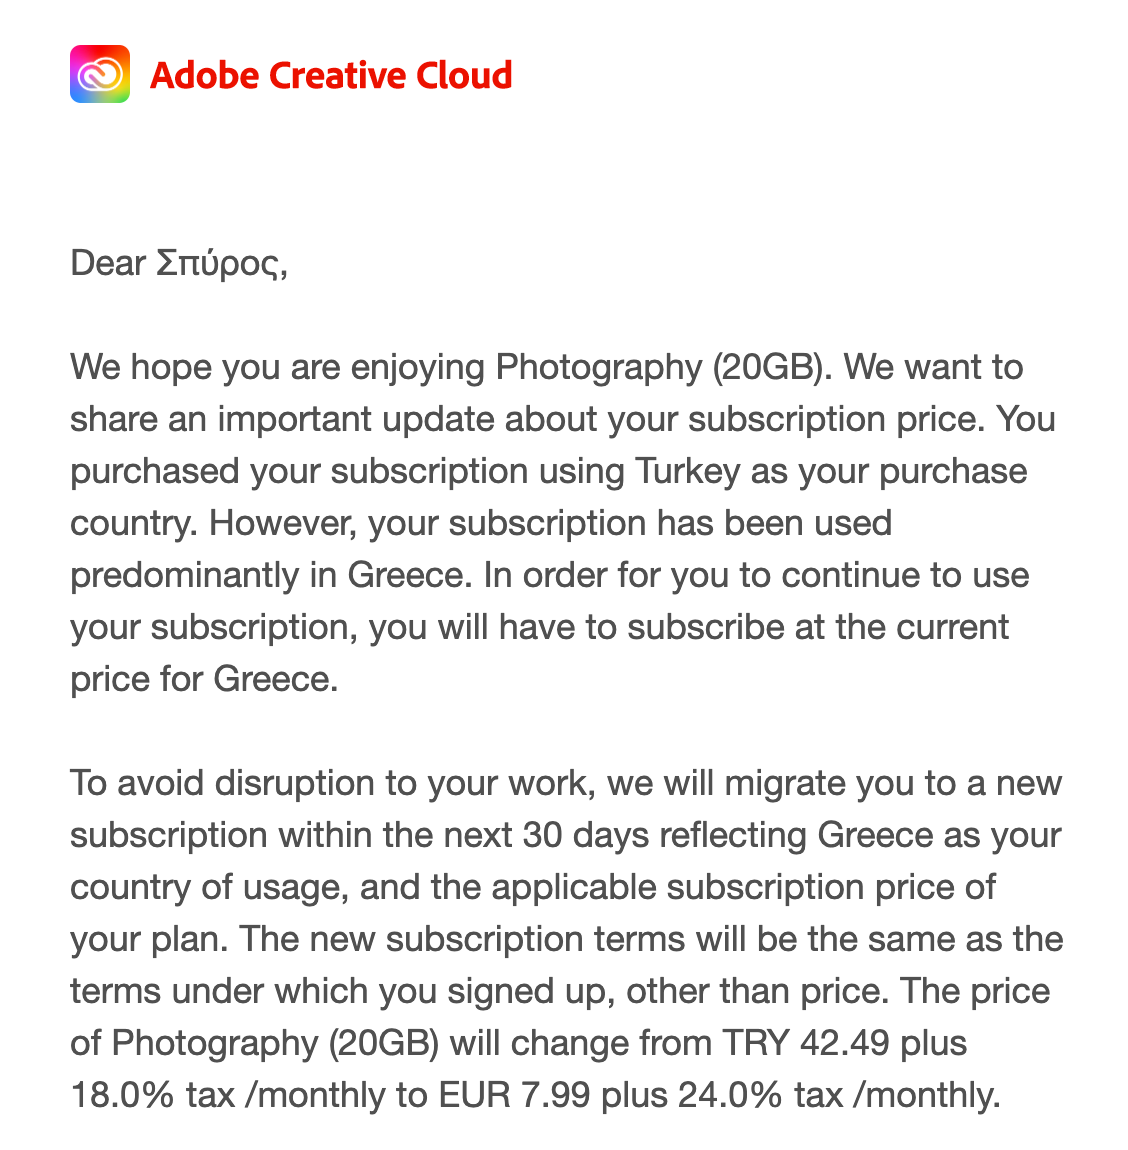
Task: Click Photography (20GB) after enjoying
Action: pos(664,367)
